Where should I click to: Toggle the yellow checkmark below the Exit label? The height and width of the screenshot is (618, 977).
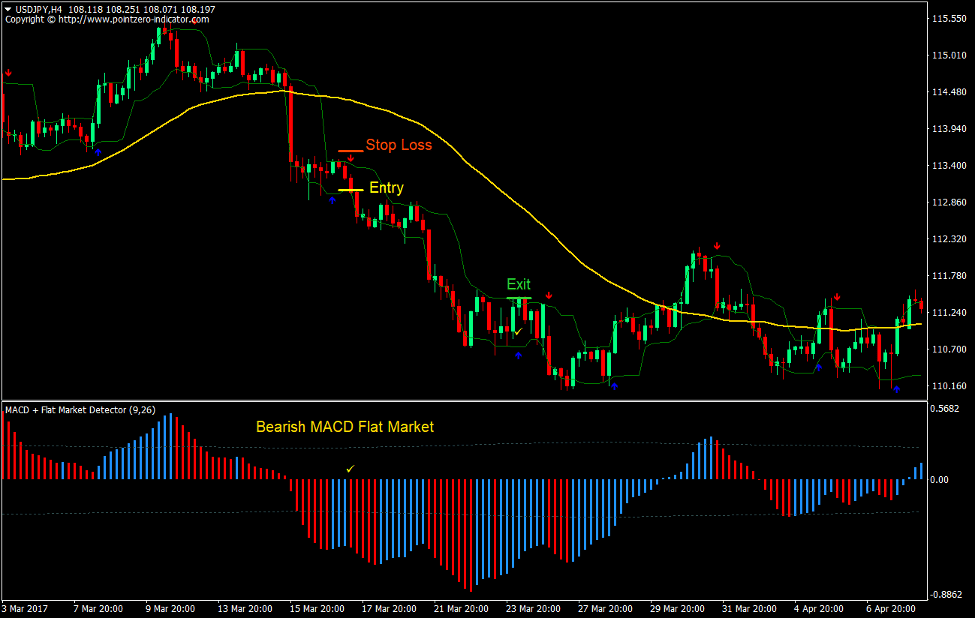[518, 331]
